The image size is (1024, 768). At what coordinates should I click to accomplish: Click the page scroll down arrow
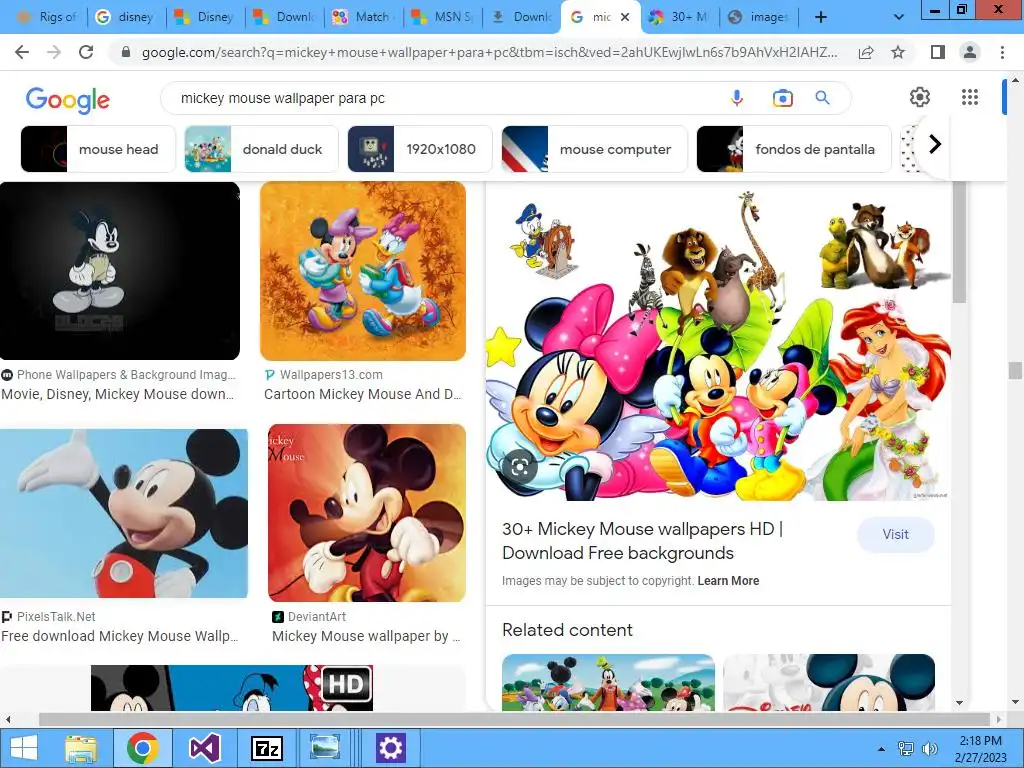coord(1015,702)
